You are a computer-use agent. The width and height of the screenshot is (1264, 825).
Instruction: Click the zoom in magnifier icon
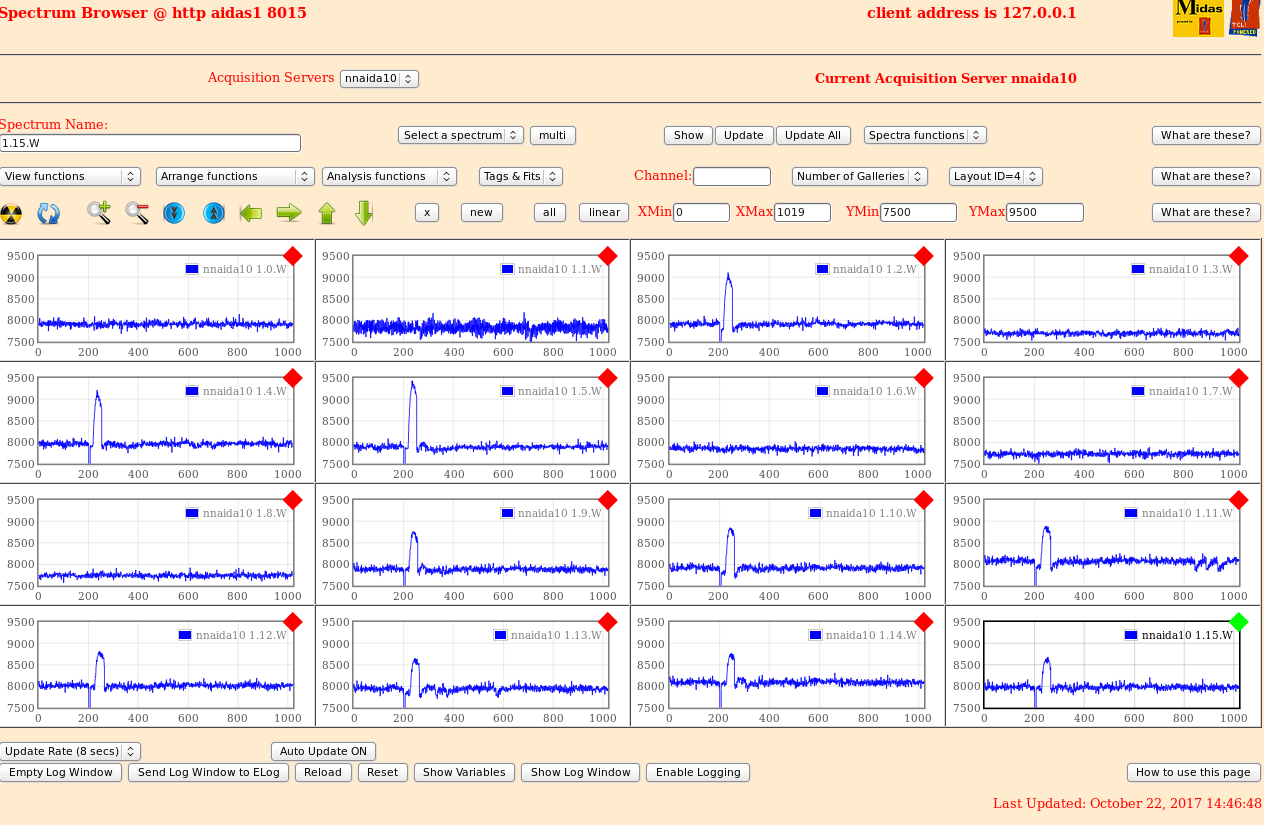point(99,212)
